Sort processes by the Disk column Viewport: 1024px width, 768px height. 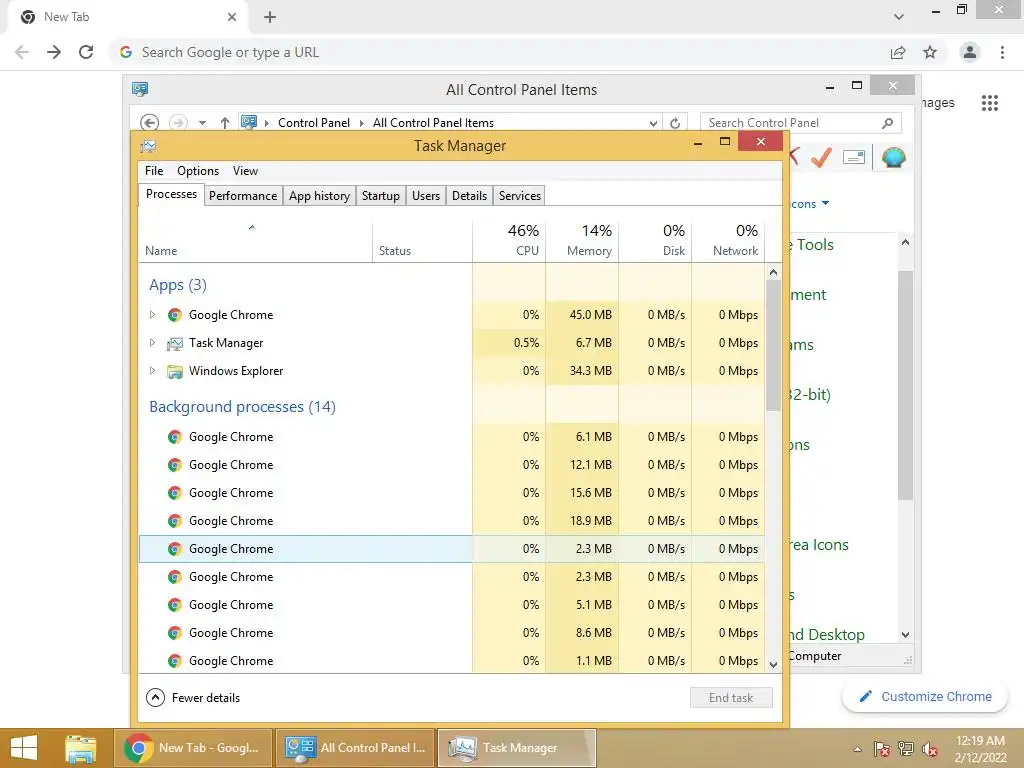[656, 241]
